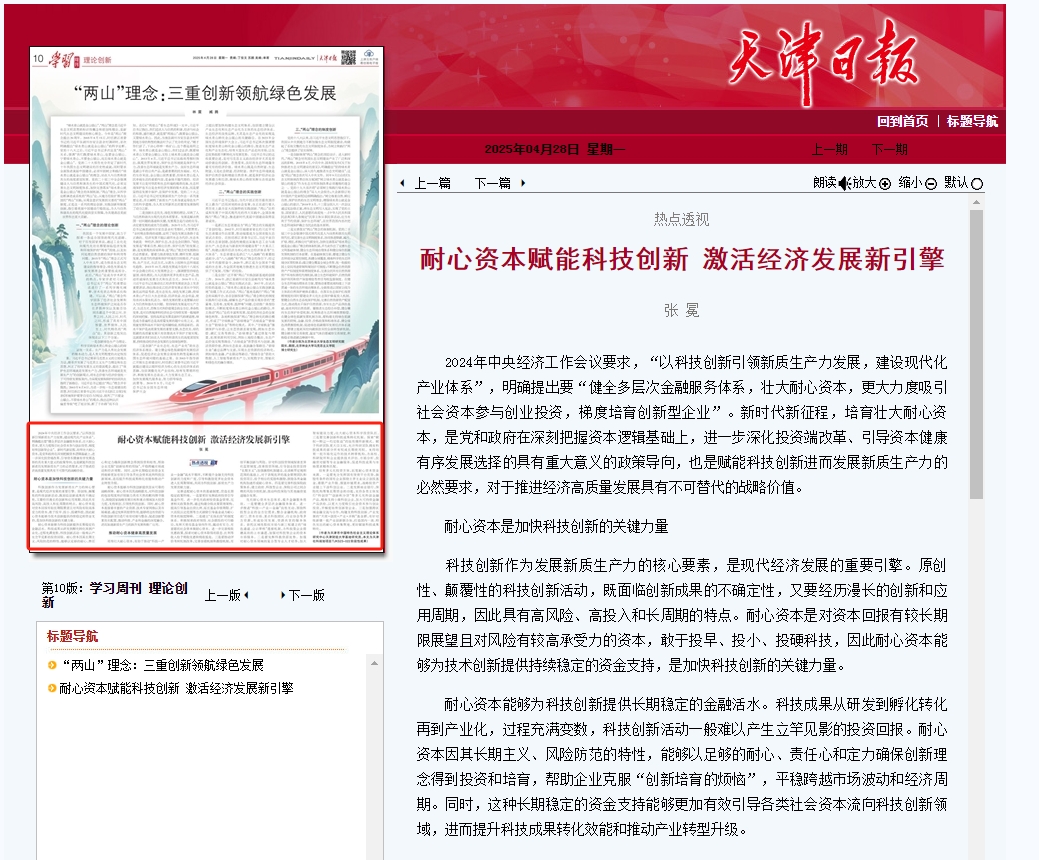Image resolution: width=1039 pixels, height=860 pixels.
Task: Click the highlighted lower article in page thumbnail
Action: pos(205,485)
